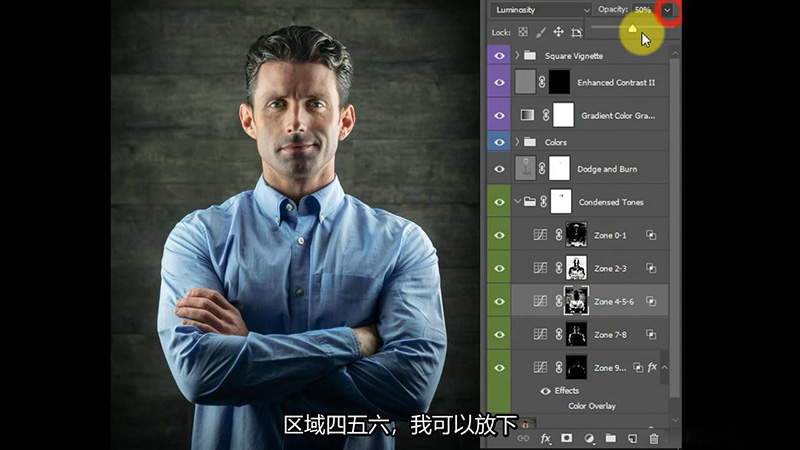Click the curves adjustment icon on Zone 7-8
The height and width of the screenshot is (450, 800).
pyautogui.click(x=540, y=334)
